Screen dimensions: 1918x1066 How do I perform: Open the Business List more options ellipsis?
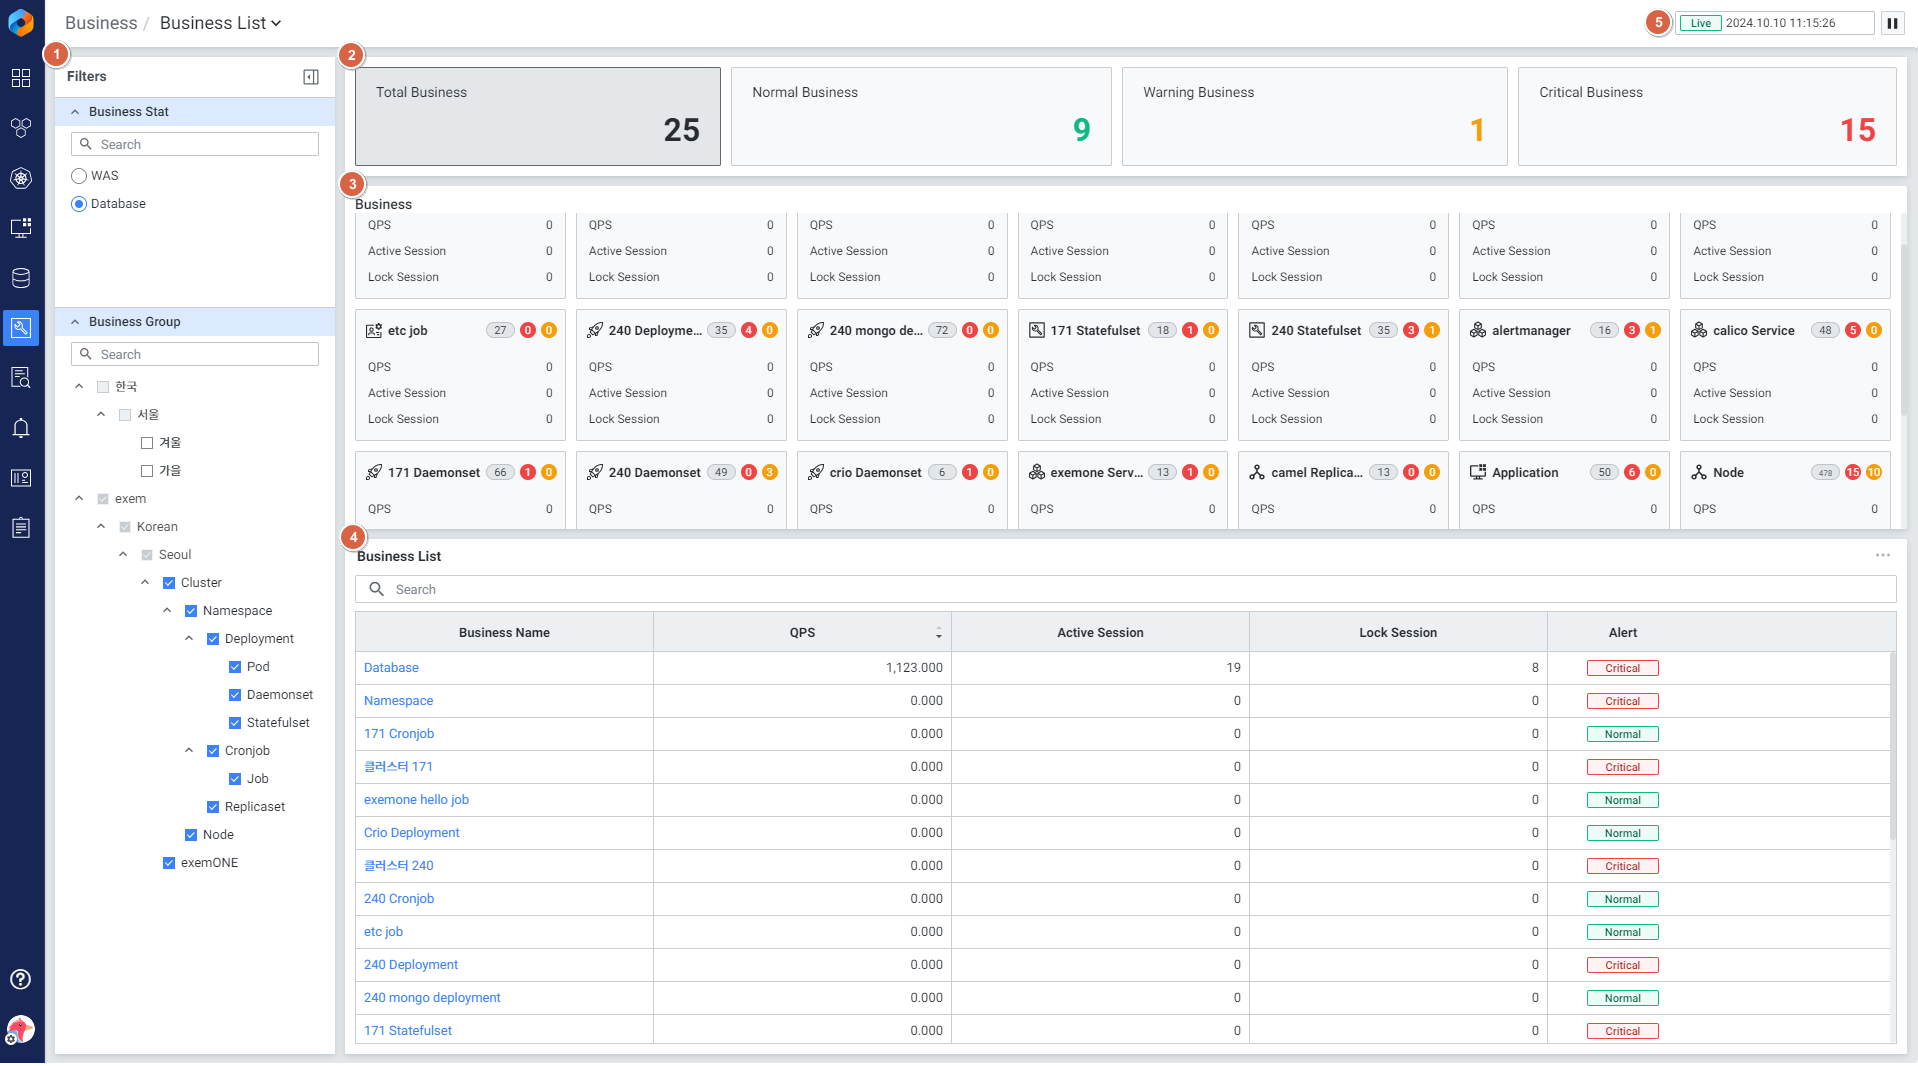coord(1882,555)
